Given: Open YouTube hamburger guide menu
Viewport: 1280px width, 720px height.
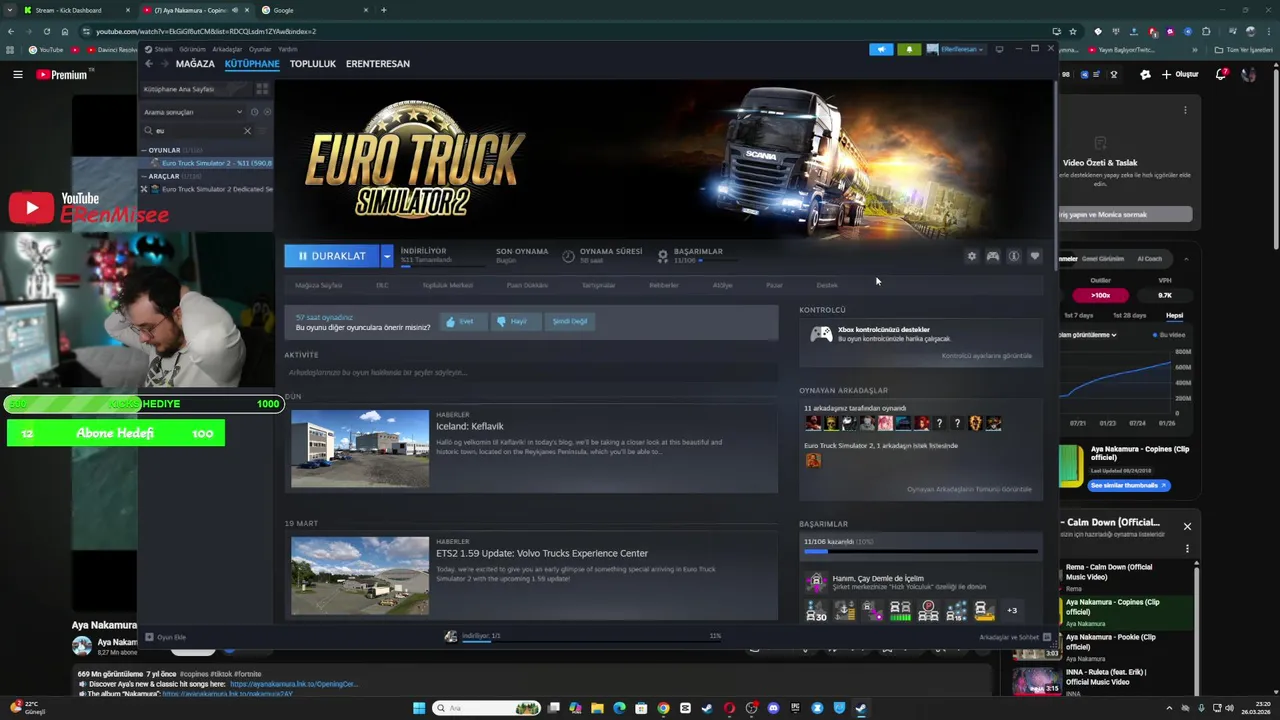Looking at the screenshot, I should pyautogui.click(x=18, y=74).
